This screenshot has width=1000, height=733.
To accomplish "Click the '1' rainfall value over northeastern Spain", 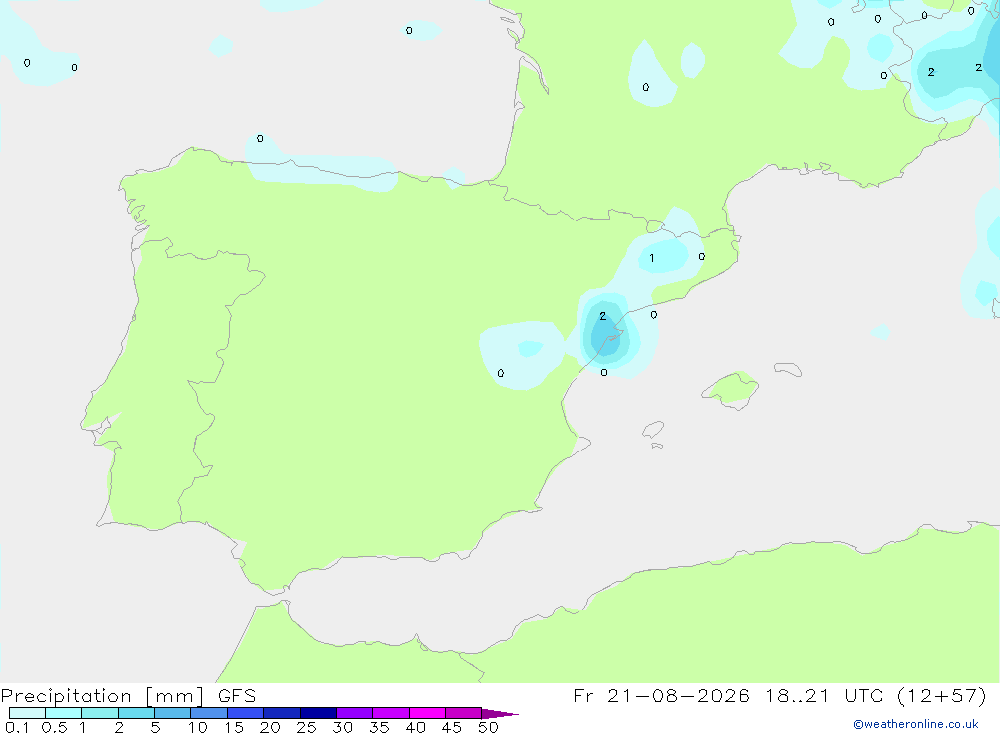I will (651, 258).
